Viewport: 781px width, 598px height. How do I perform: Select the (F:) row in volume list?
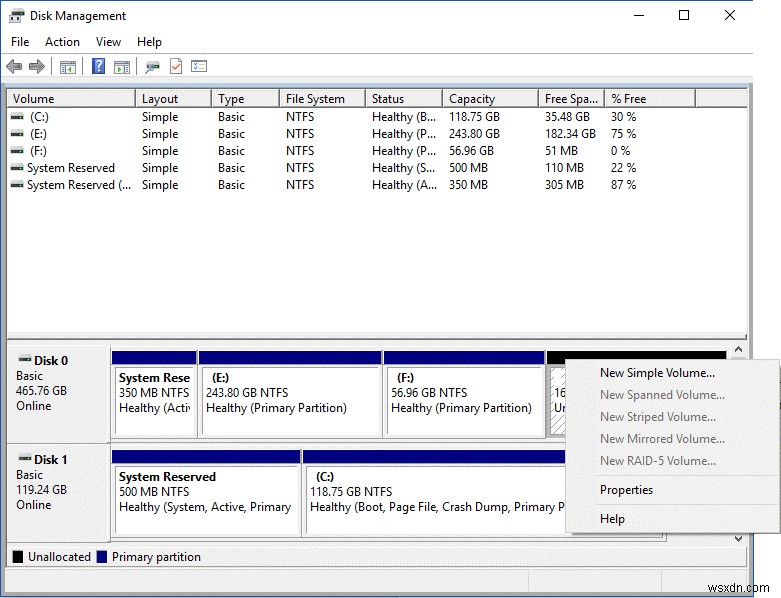coord(377,151)
